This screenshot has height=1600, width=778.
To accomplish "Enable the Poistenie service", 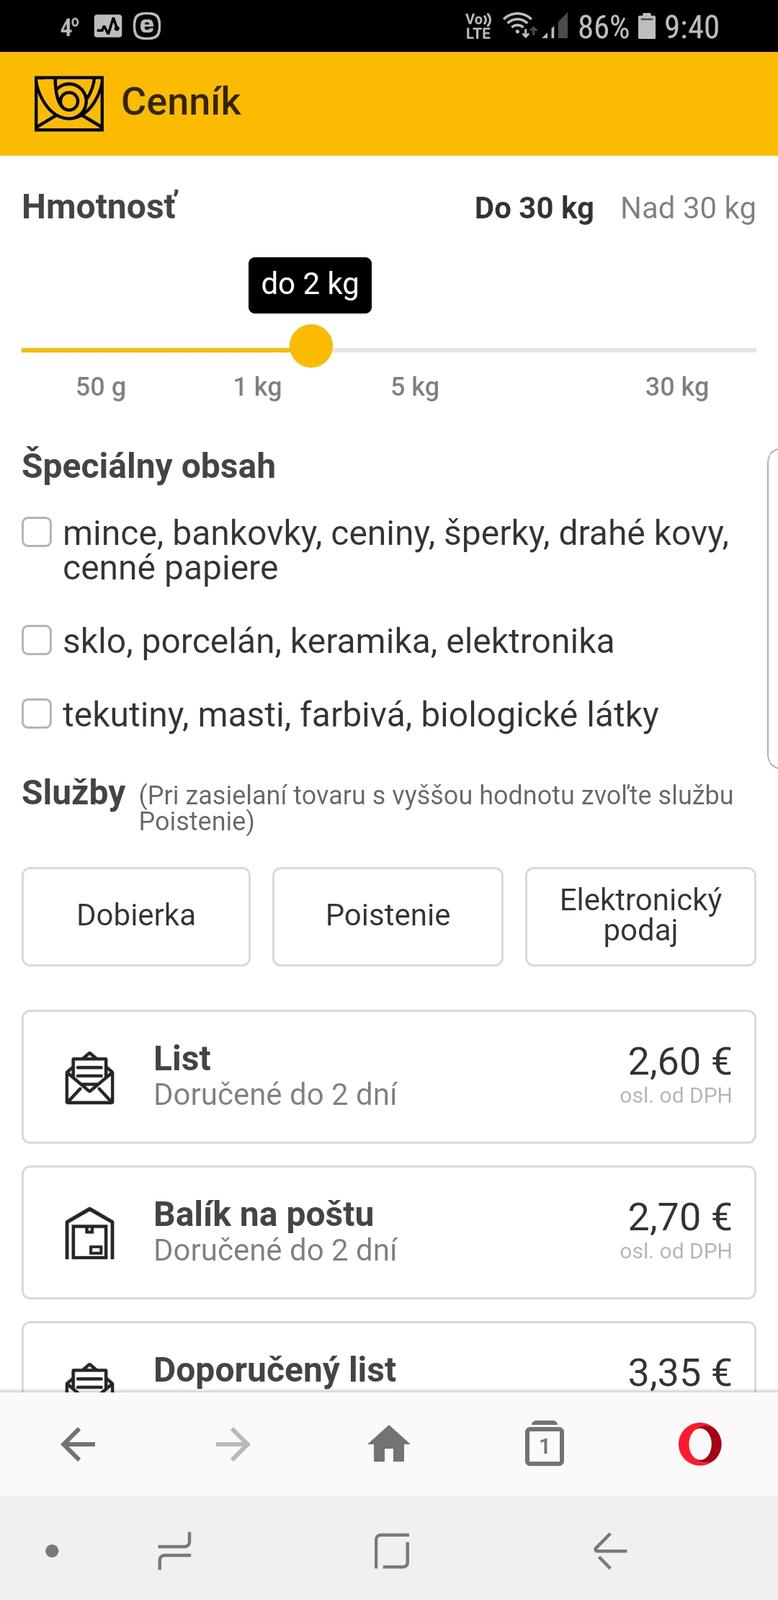I will click(388, 916).
